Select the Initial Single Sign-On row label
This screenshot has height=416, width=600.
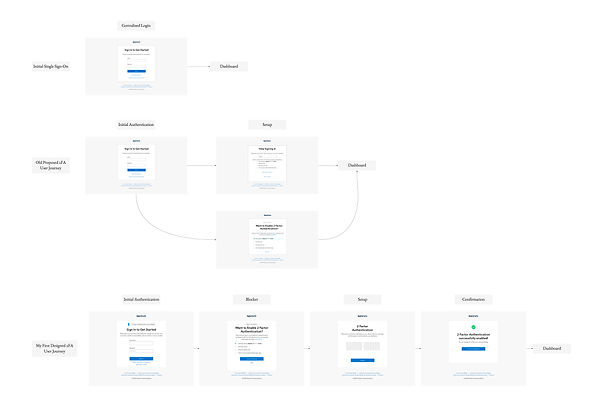[51, 66]
